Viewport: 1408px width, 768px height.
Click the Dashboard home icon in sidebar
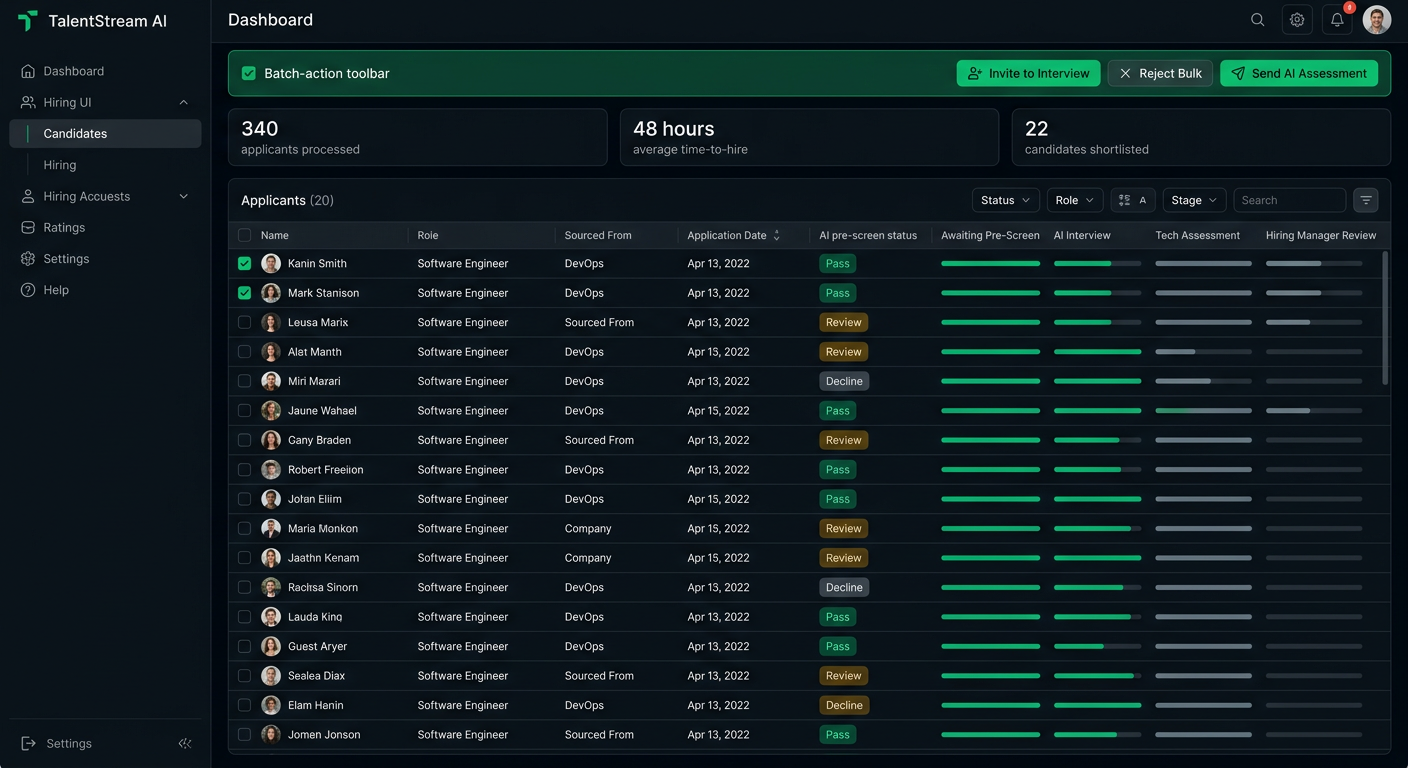[x=28, y=71]
